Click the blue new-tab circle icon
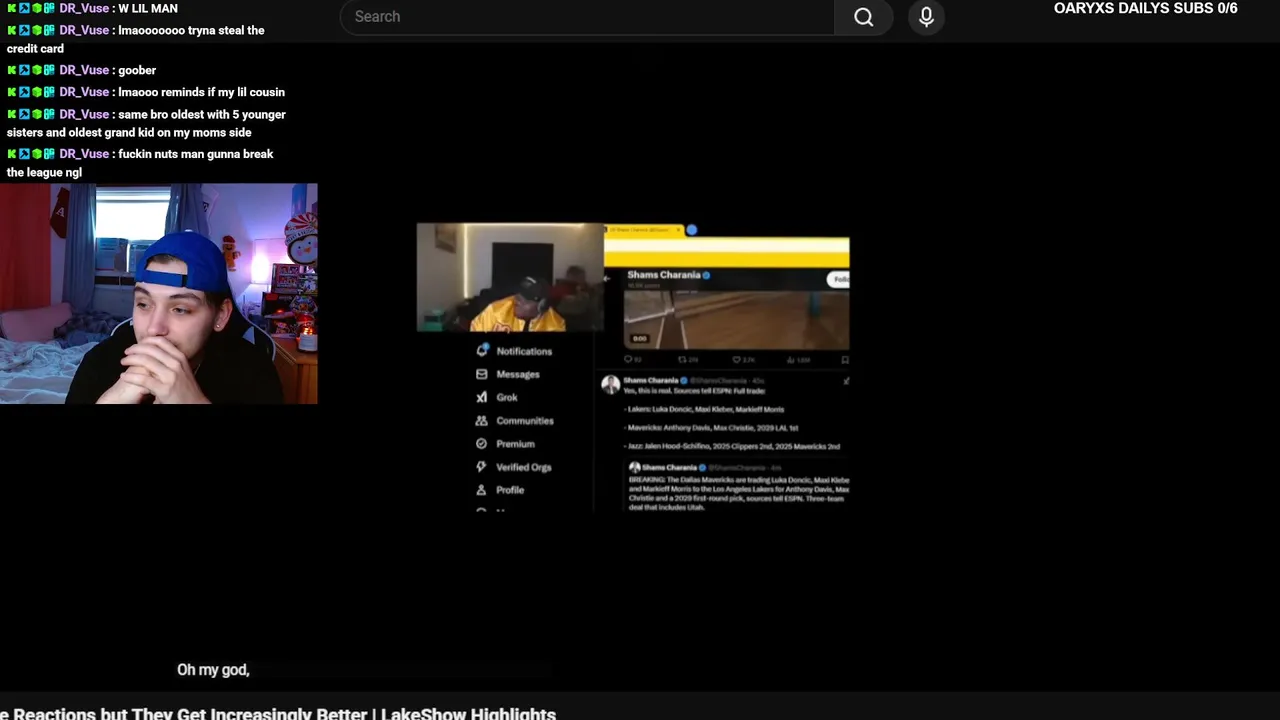The width and height of the screenshot is (1280, 720). [691, 230]
